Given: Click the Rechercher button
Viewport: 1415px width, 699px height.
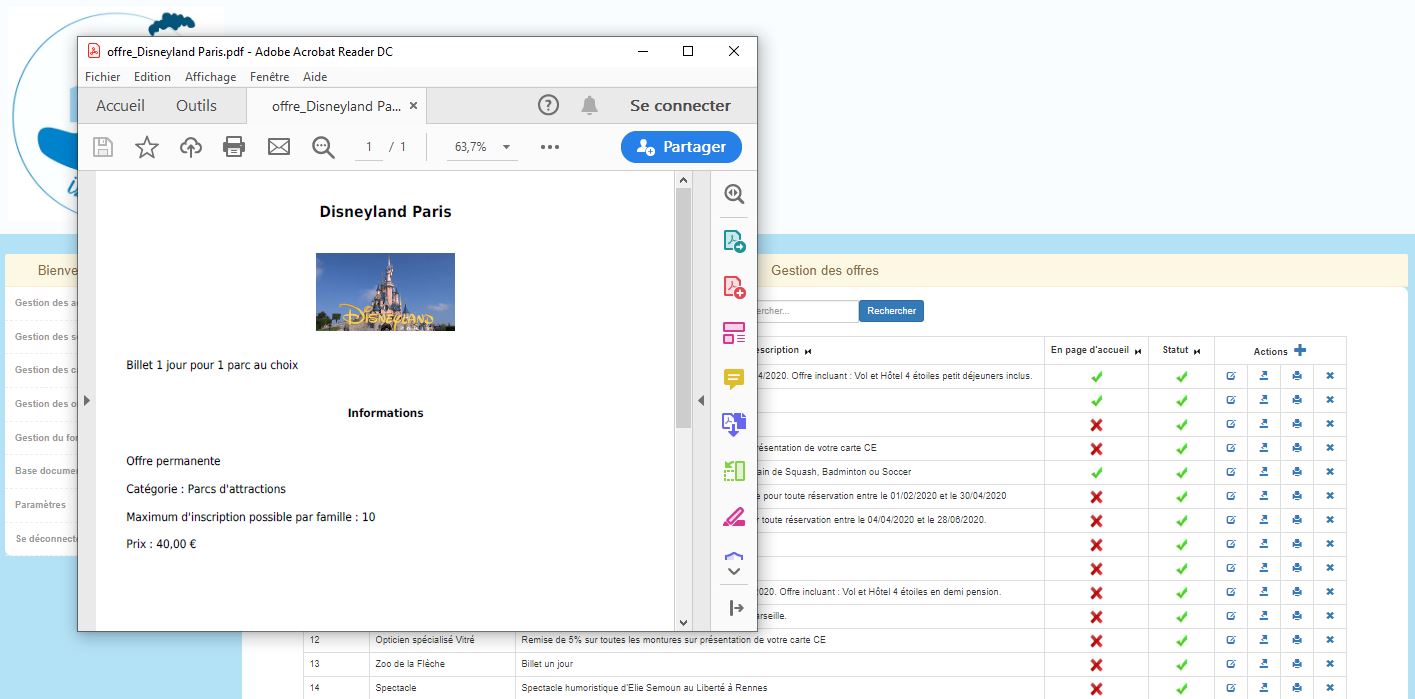Looking at the screenshot, I should 891,311.
